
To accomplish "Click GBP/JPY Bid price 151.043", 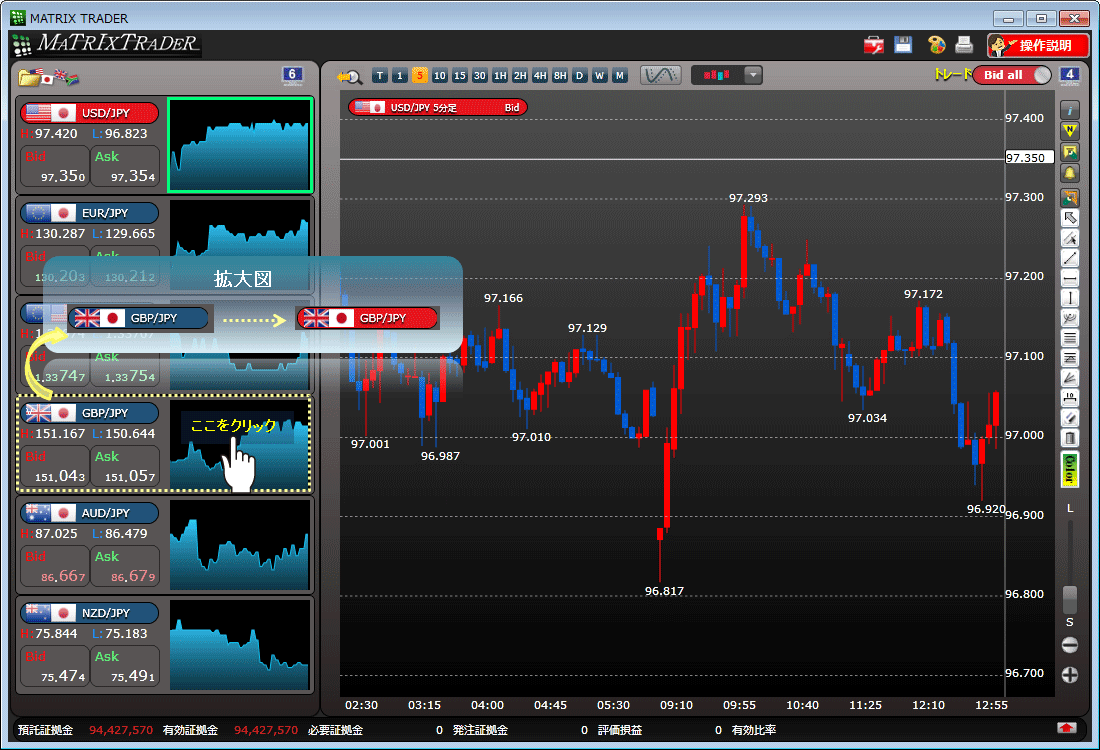I will pos(55,467).
